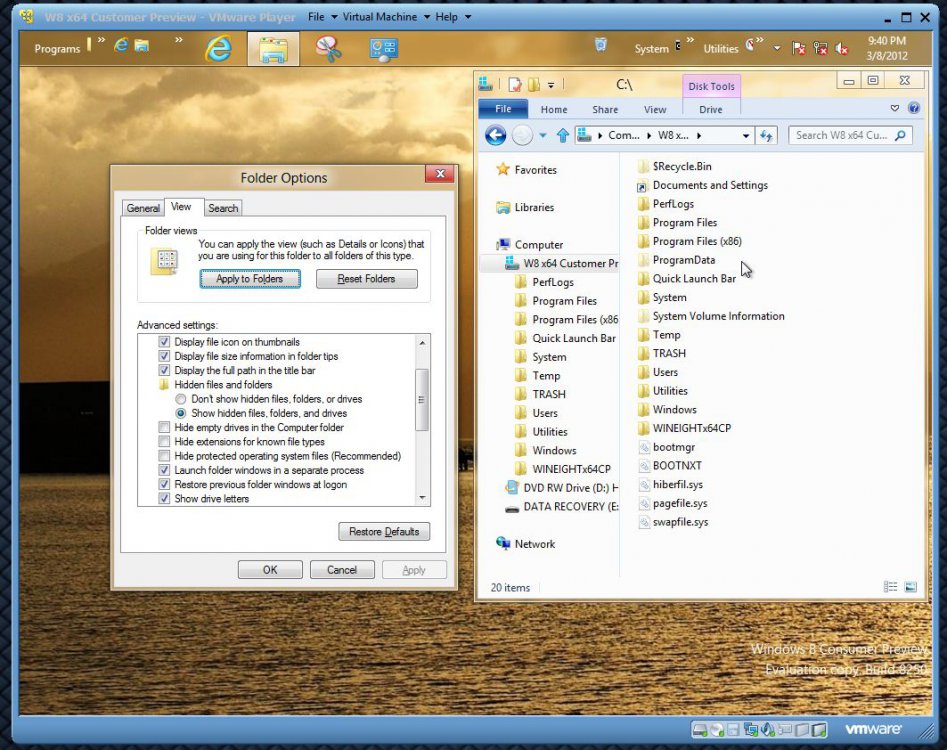Select Don't show hidden files radio button
The height and width of the screenshot is (750, 947).
pyautogui.click(x=181, y=399)
